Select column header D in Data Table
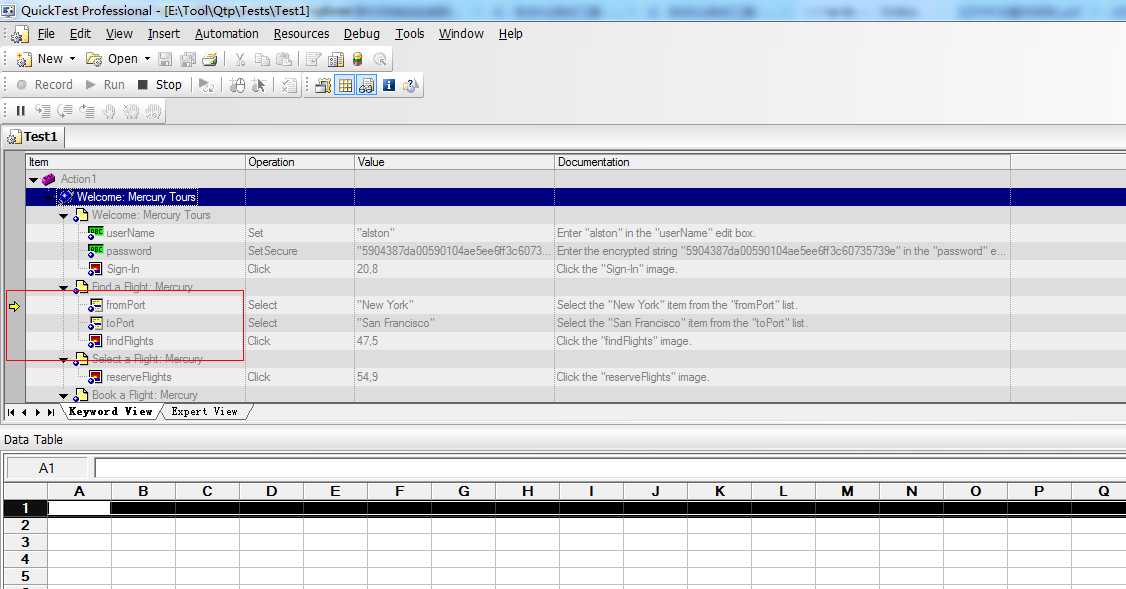This screenshot has height=589, width=1126. click(271, 491)
